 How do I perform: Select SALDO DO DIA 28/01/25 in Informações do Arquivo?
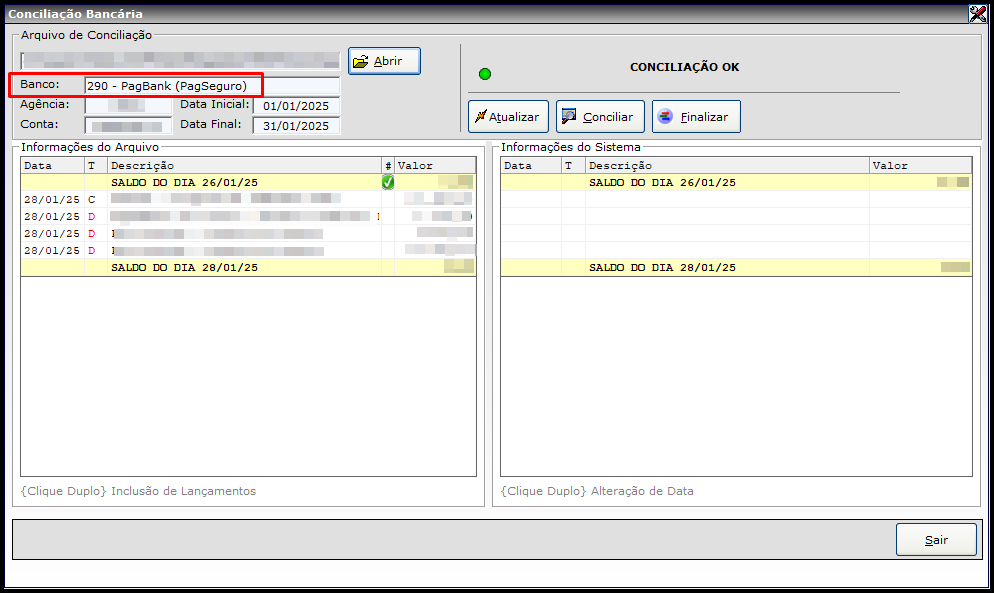[x=248, y=267]
